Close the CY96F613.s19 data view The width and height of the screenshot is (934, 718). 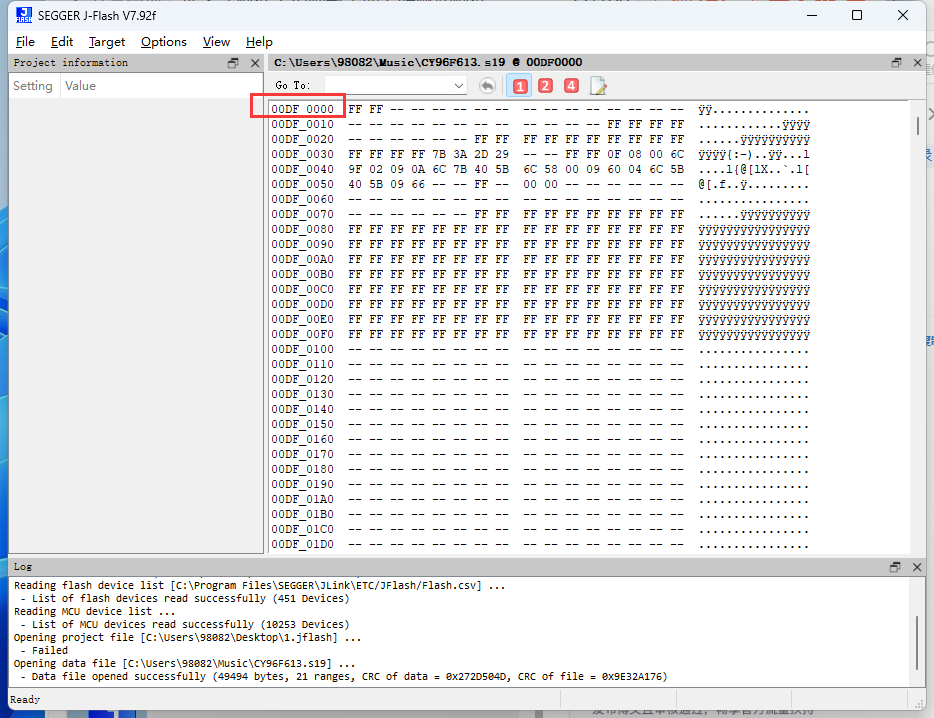coord(917,63)
